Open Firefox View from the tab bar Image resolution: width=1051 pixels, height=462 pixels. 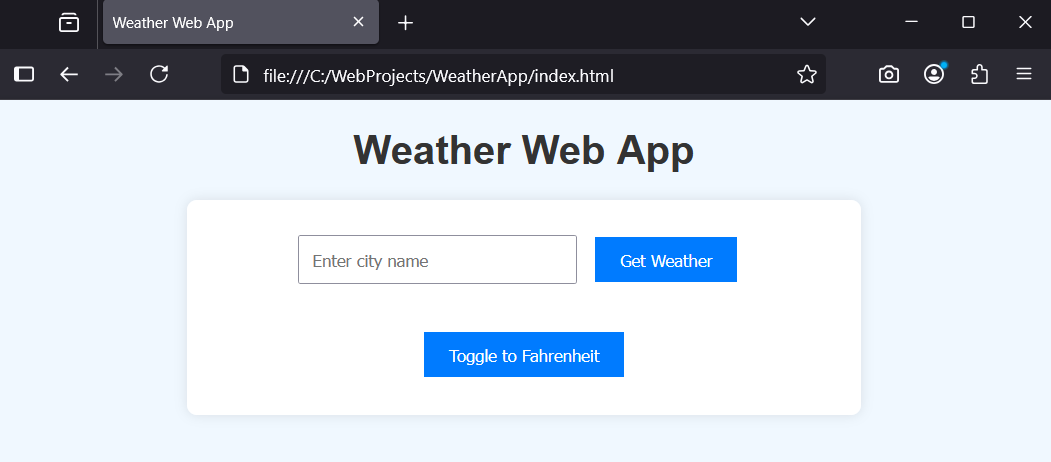(69, 23)
